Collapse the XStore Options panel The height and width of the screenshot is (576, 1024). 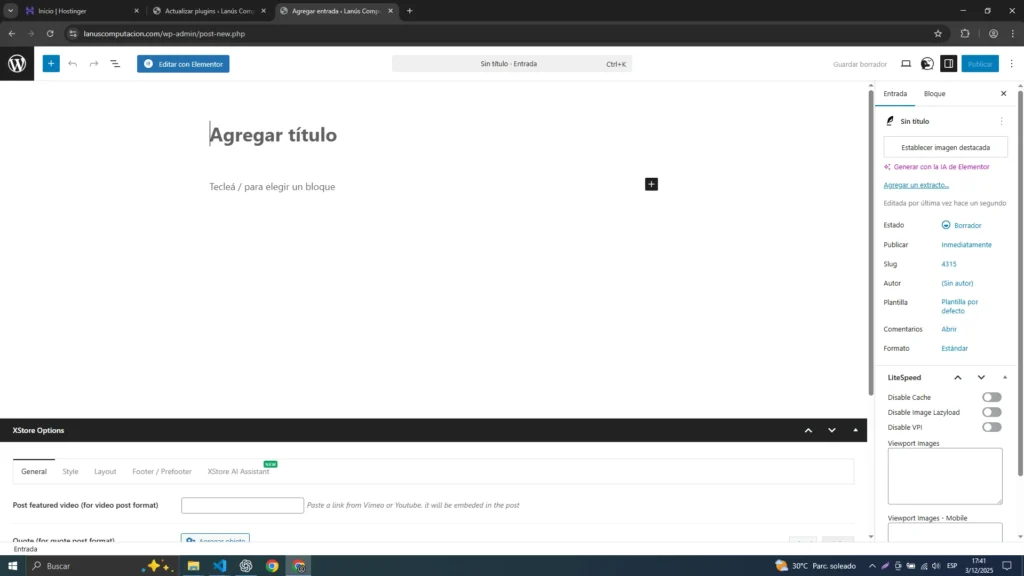tap(855, 430)
